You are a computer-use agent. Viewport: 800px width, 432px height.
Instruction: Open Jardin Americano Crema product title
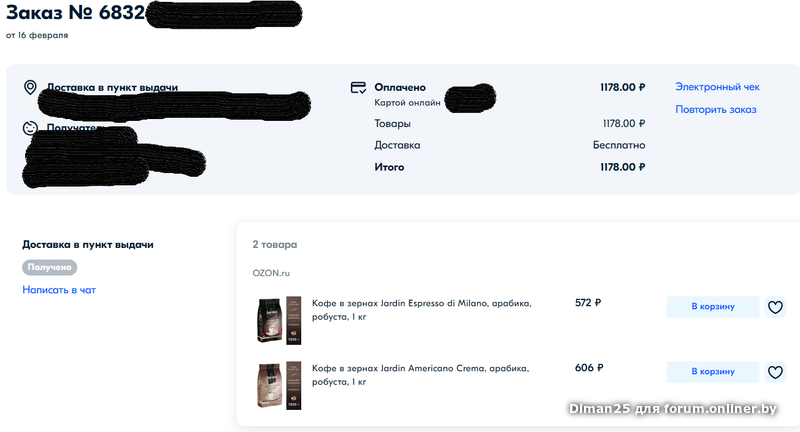[420, 375]
